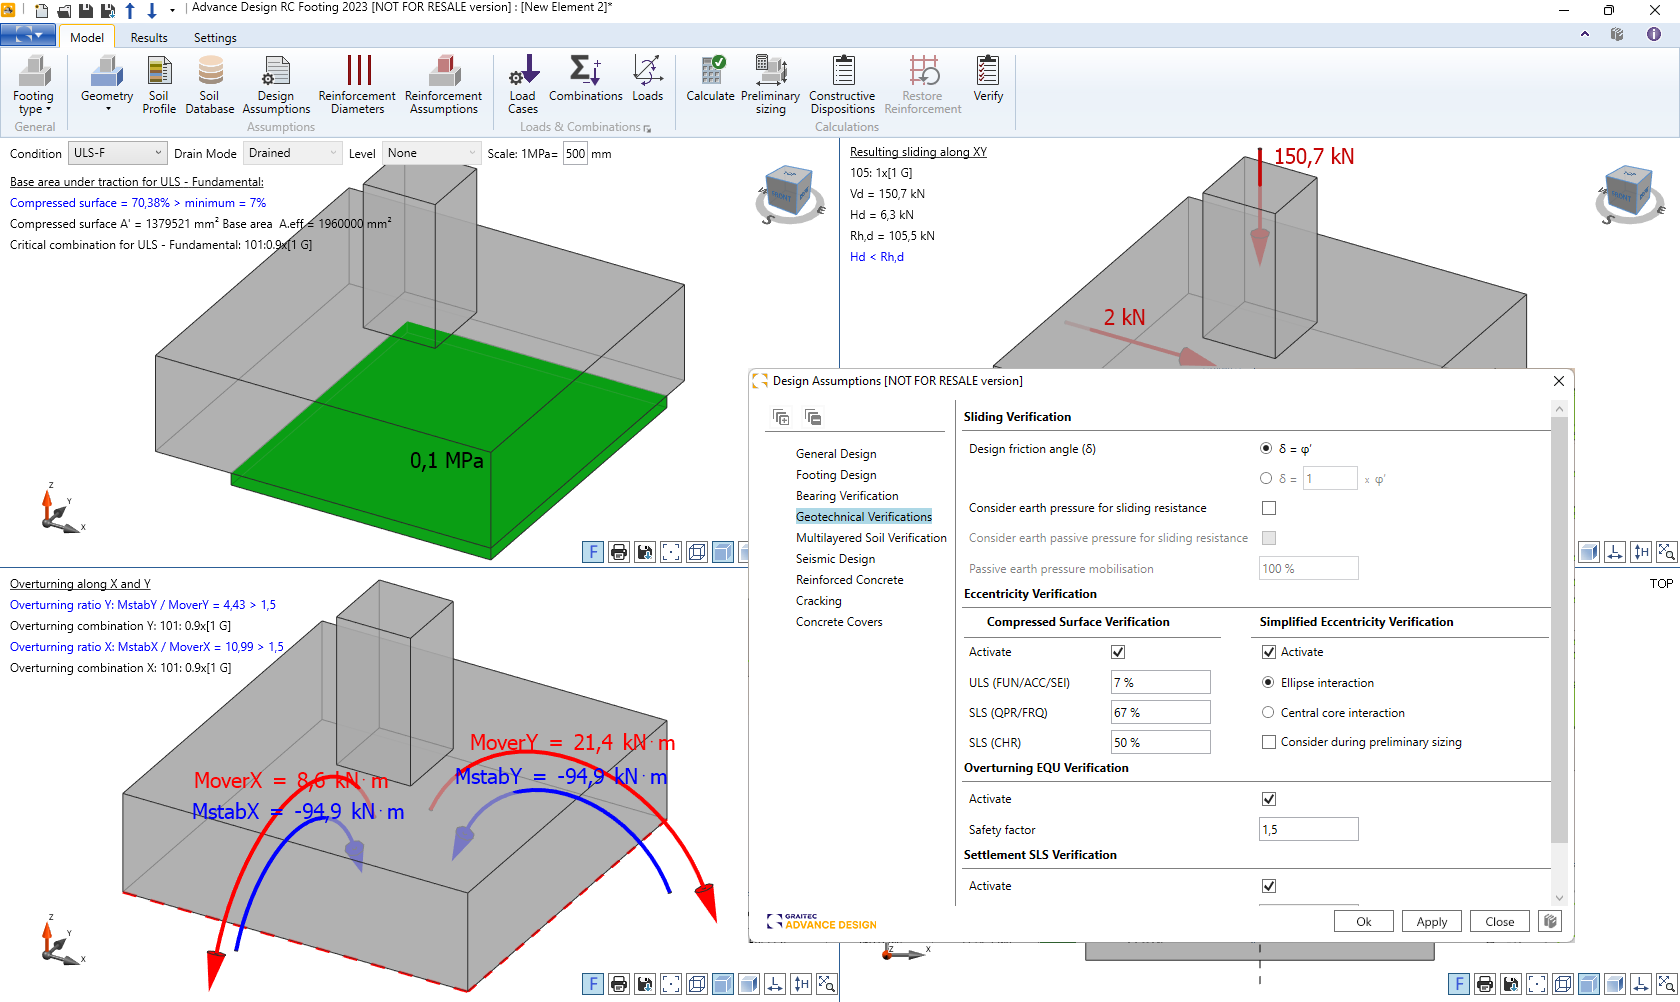The height and width of the screenshot is (1002, 1680).
Task: Toggle Simplified Eccentricity Verification Activate checkbox
Action: point(1269,652)
